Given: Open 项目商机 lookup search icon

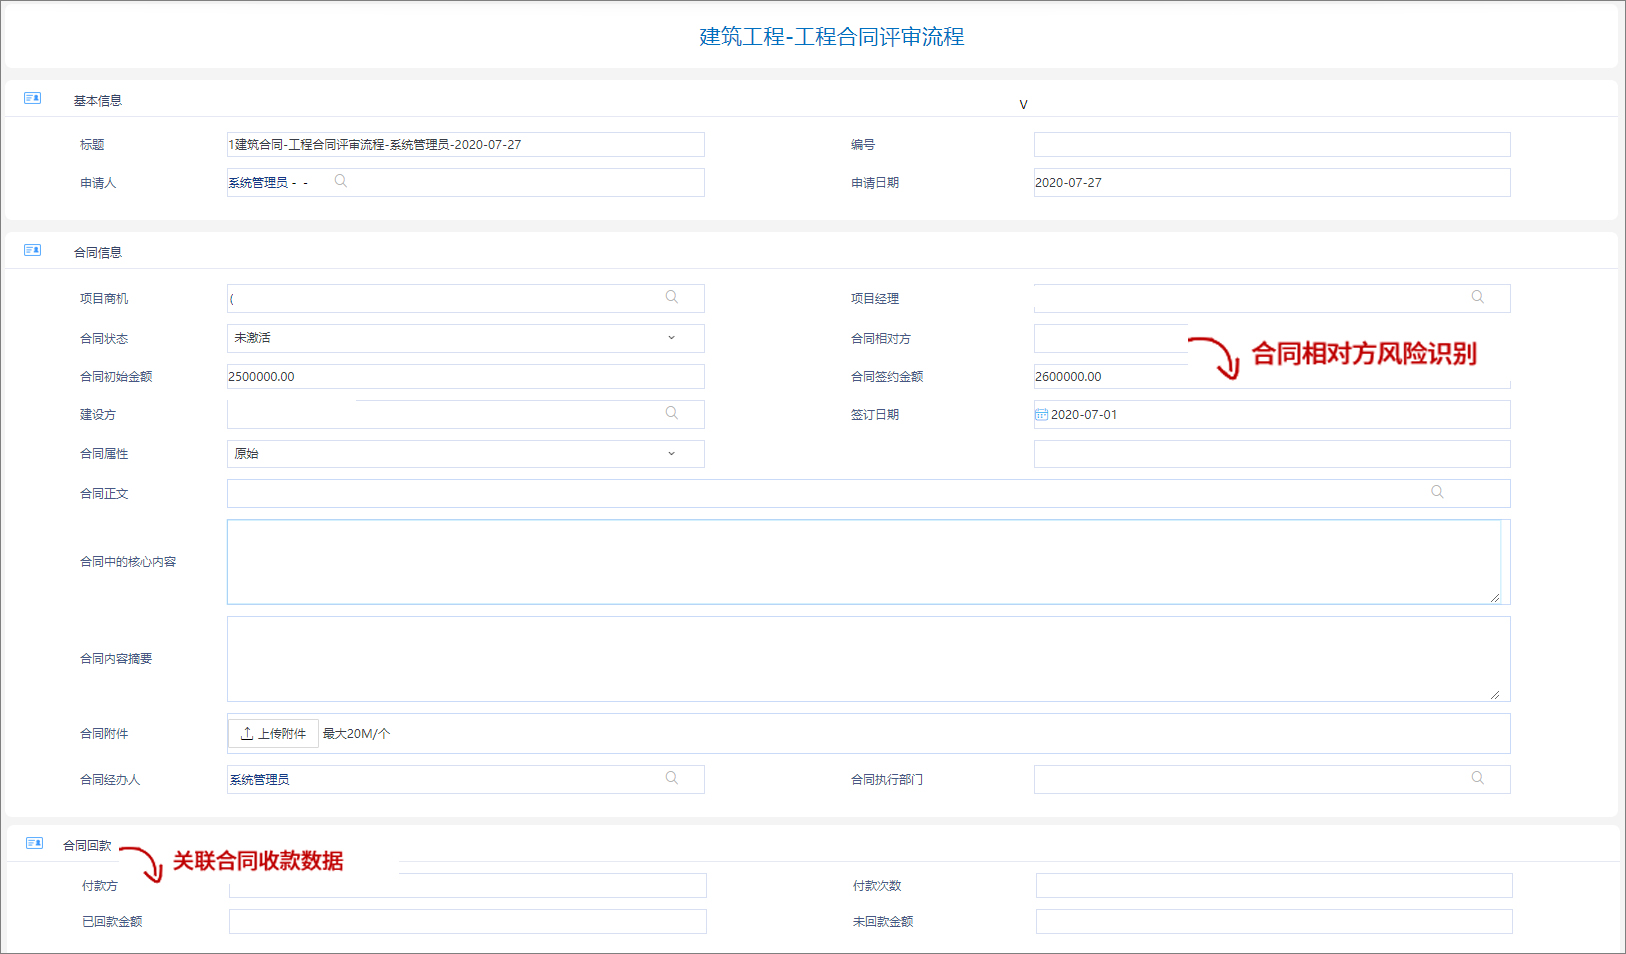Looking at the screenshot, I should point(672,297).
